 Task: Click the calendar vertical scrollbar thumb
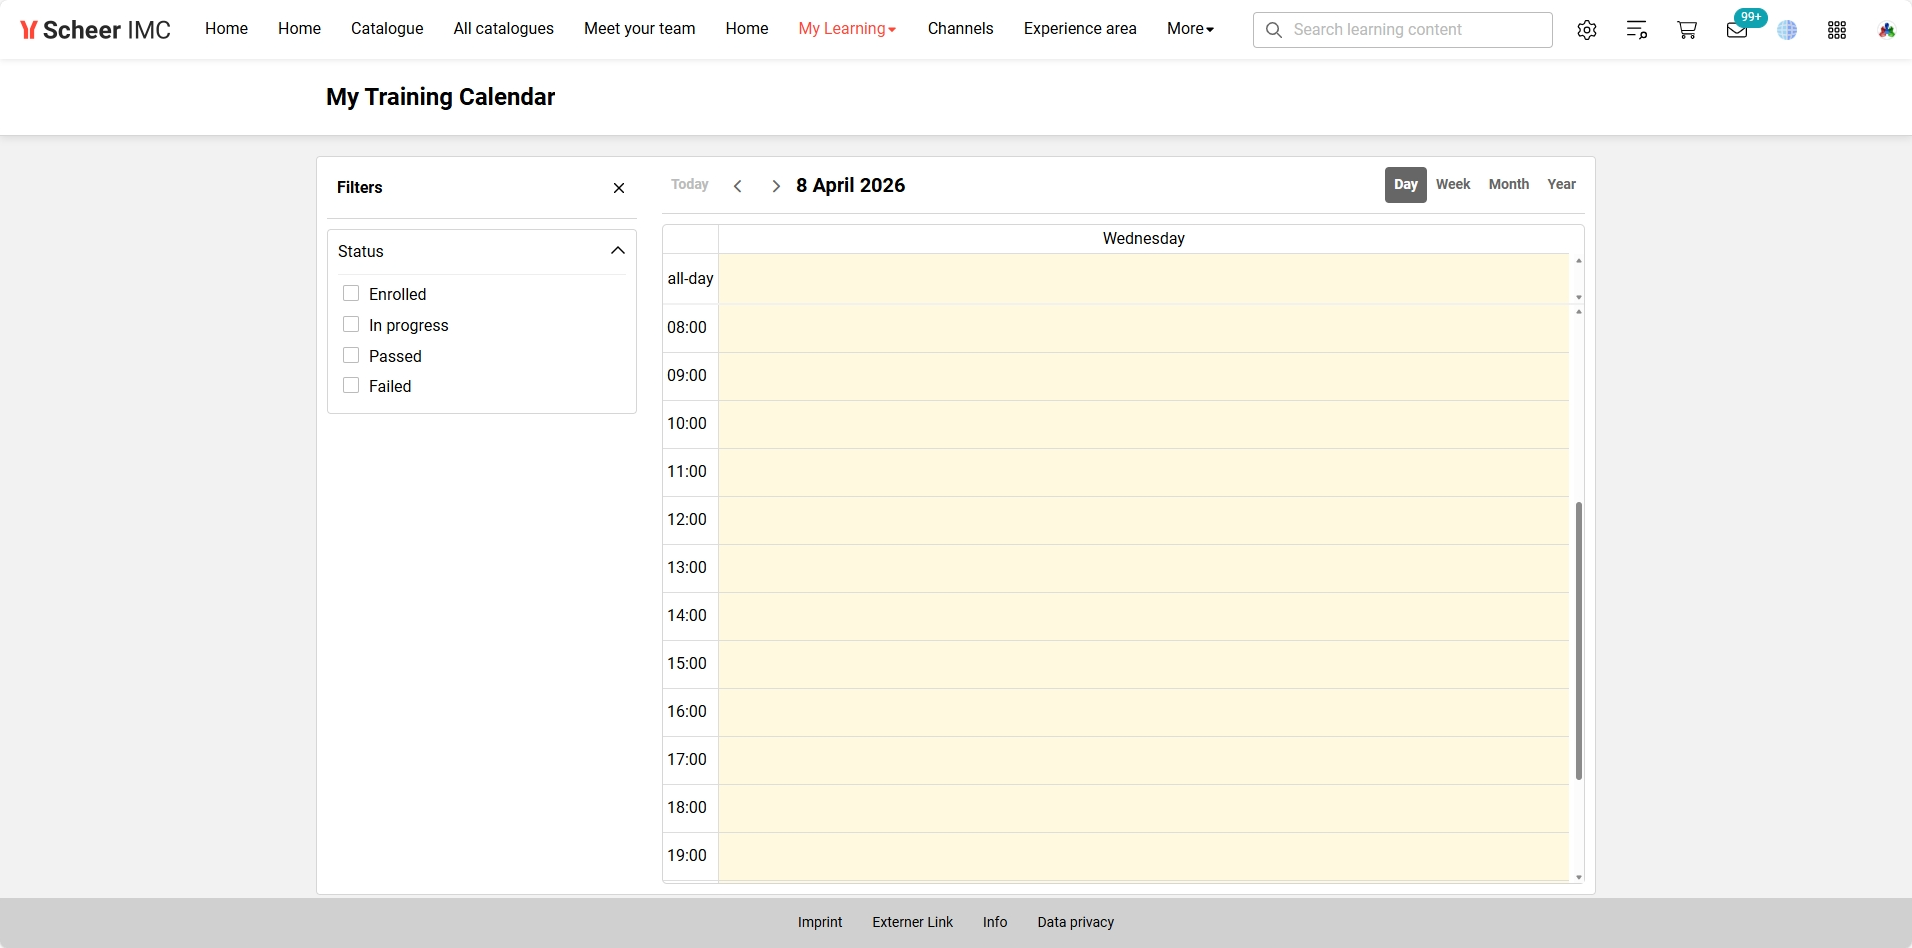1579,641
